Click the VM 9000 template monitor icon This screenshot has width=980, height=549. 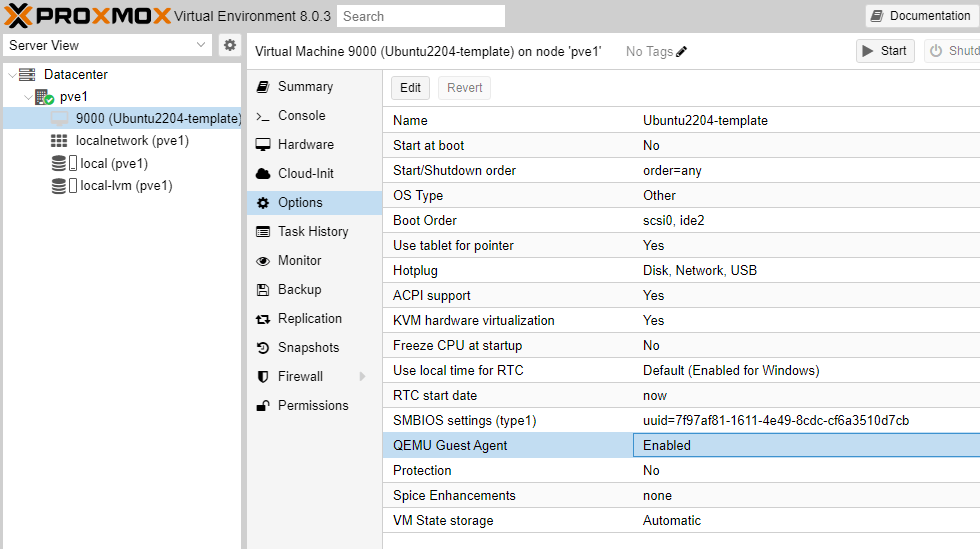click(x=59, y=118)
